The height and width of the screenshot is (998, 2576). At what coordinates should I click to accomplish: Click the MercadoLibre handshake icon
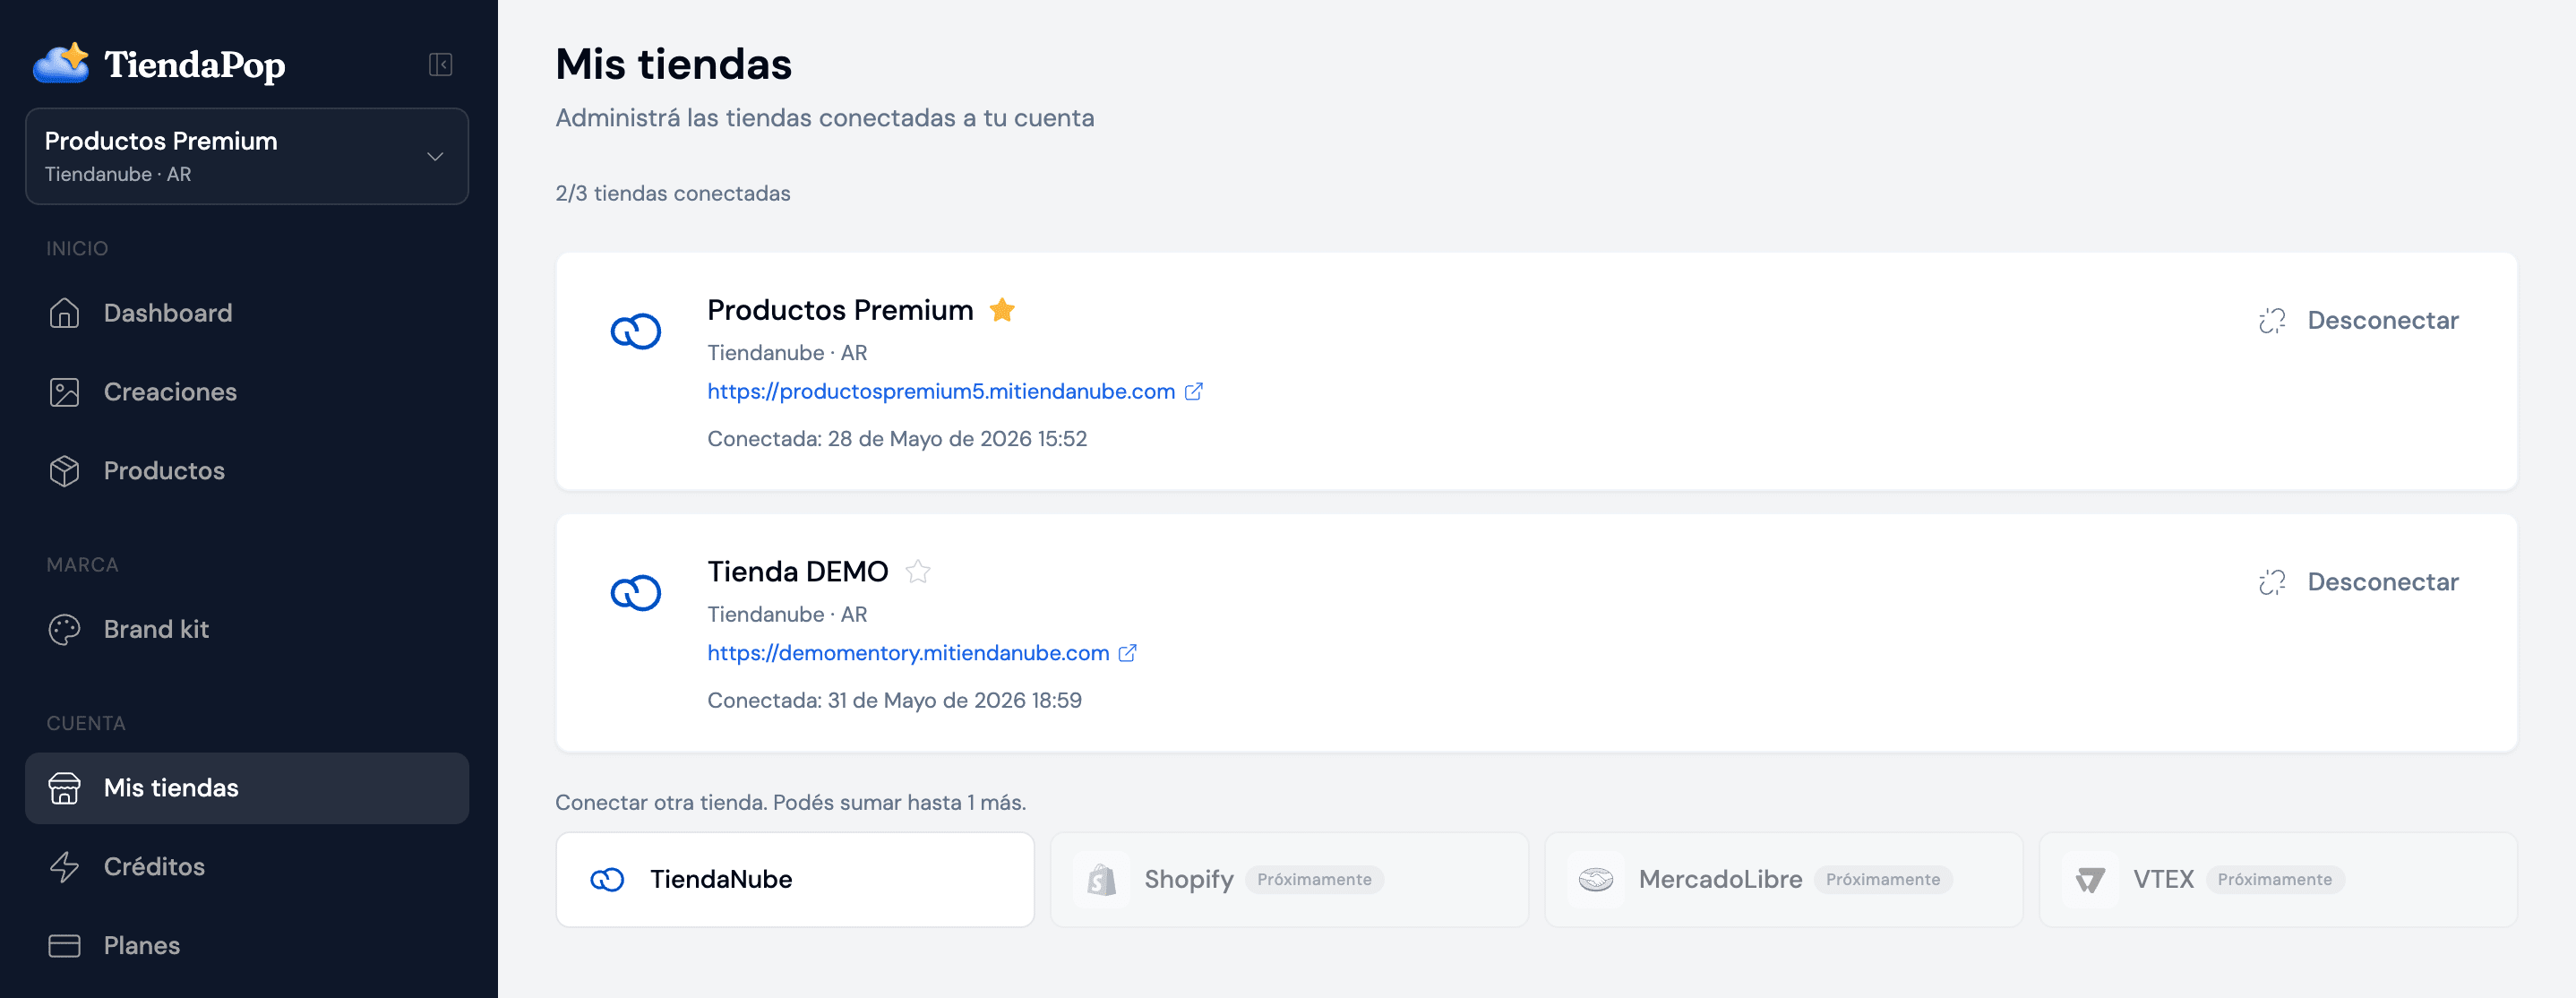coord(1596,880)
